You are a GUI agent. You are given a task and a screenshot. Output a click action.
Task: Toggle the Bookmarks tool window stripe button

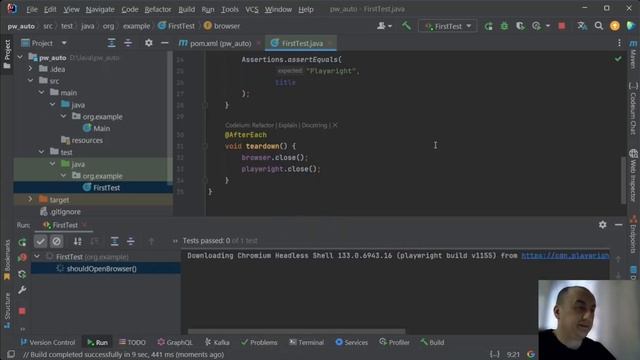coord(7,260)
